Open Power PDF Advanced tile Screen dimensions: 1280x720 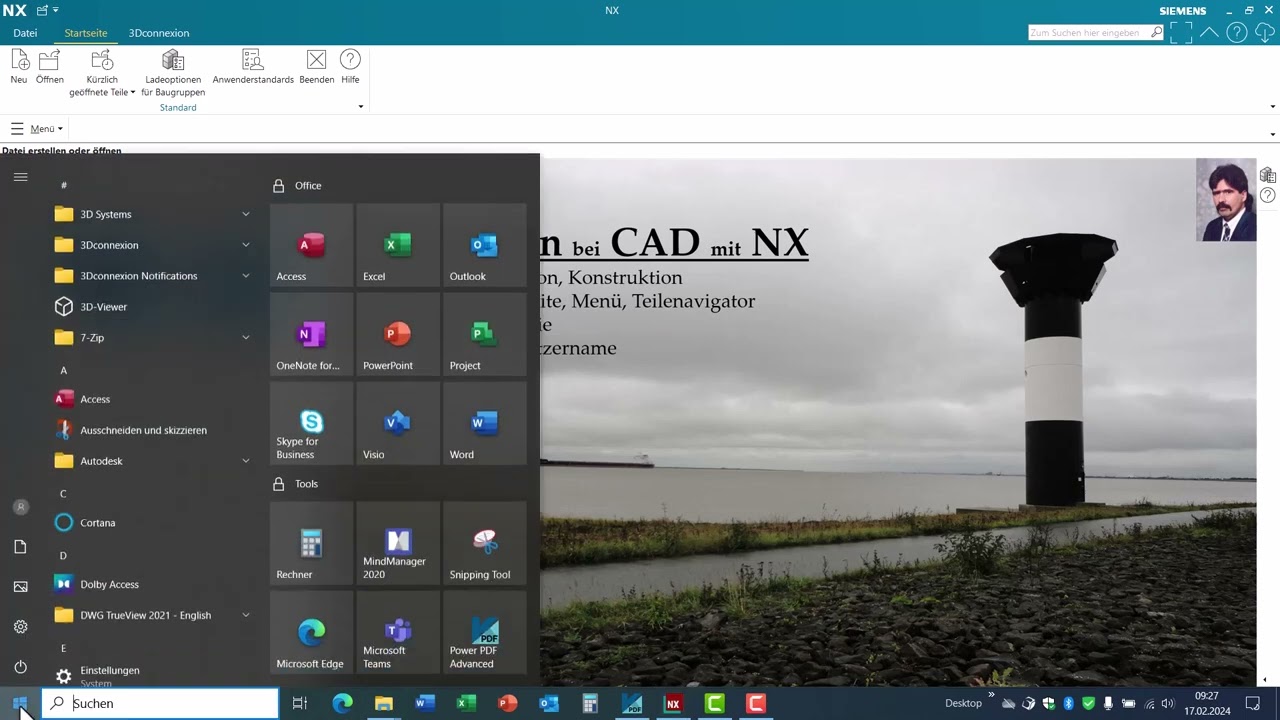484,632
